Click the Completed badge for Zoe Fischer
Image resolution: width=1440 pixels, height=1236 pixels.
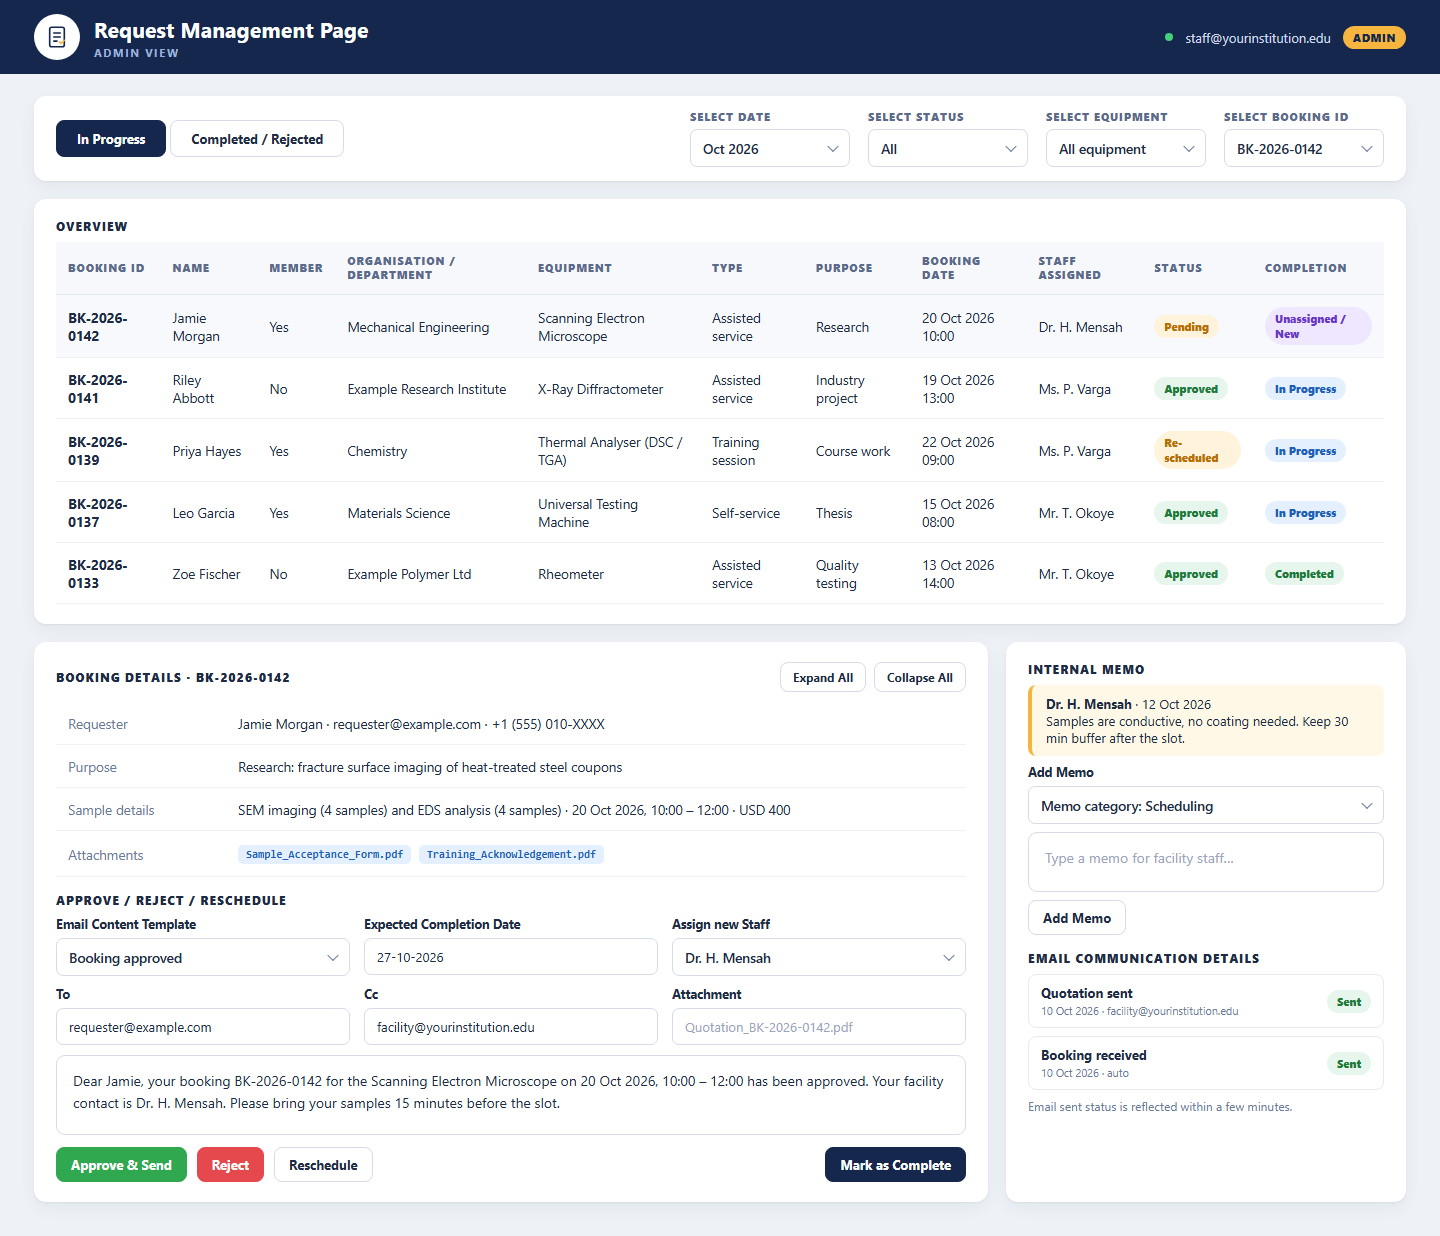click(x=1304, y=574)
